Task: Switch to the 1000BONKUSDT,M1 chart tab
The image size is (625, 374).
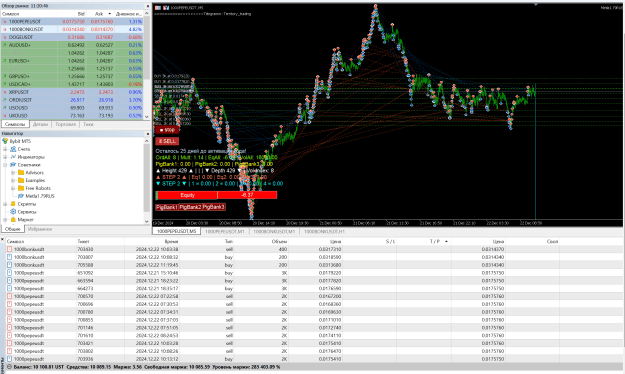Action: (274, 231)
